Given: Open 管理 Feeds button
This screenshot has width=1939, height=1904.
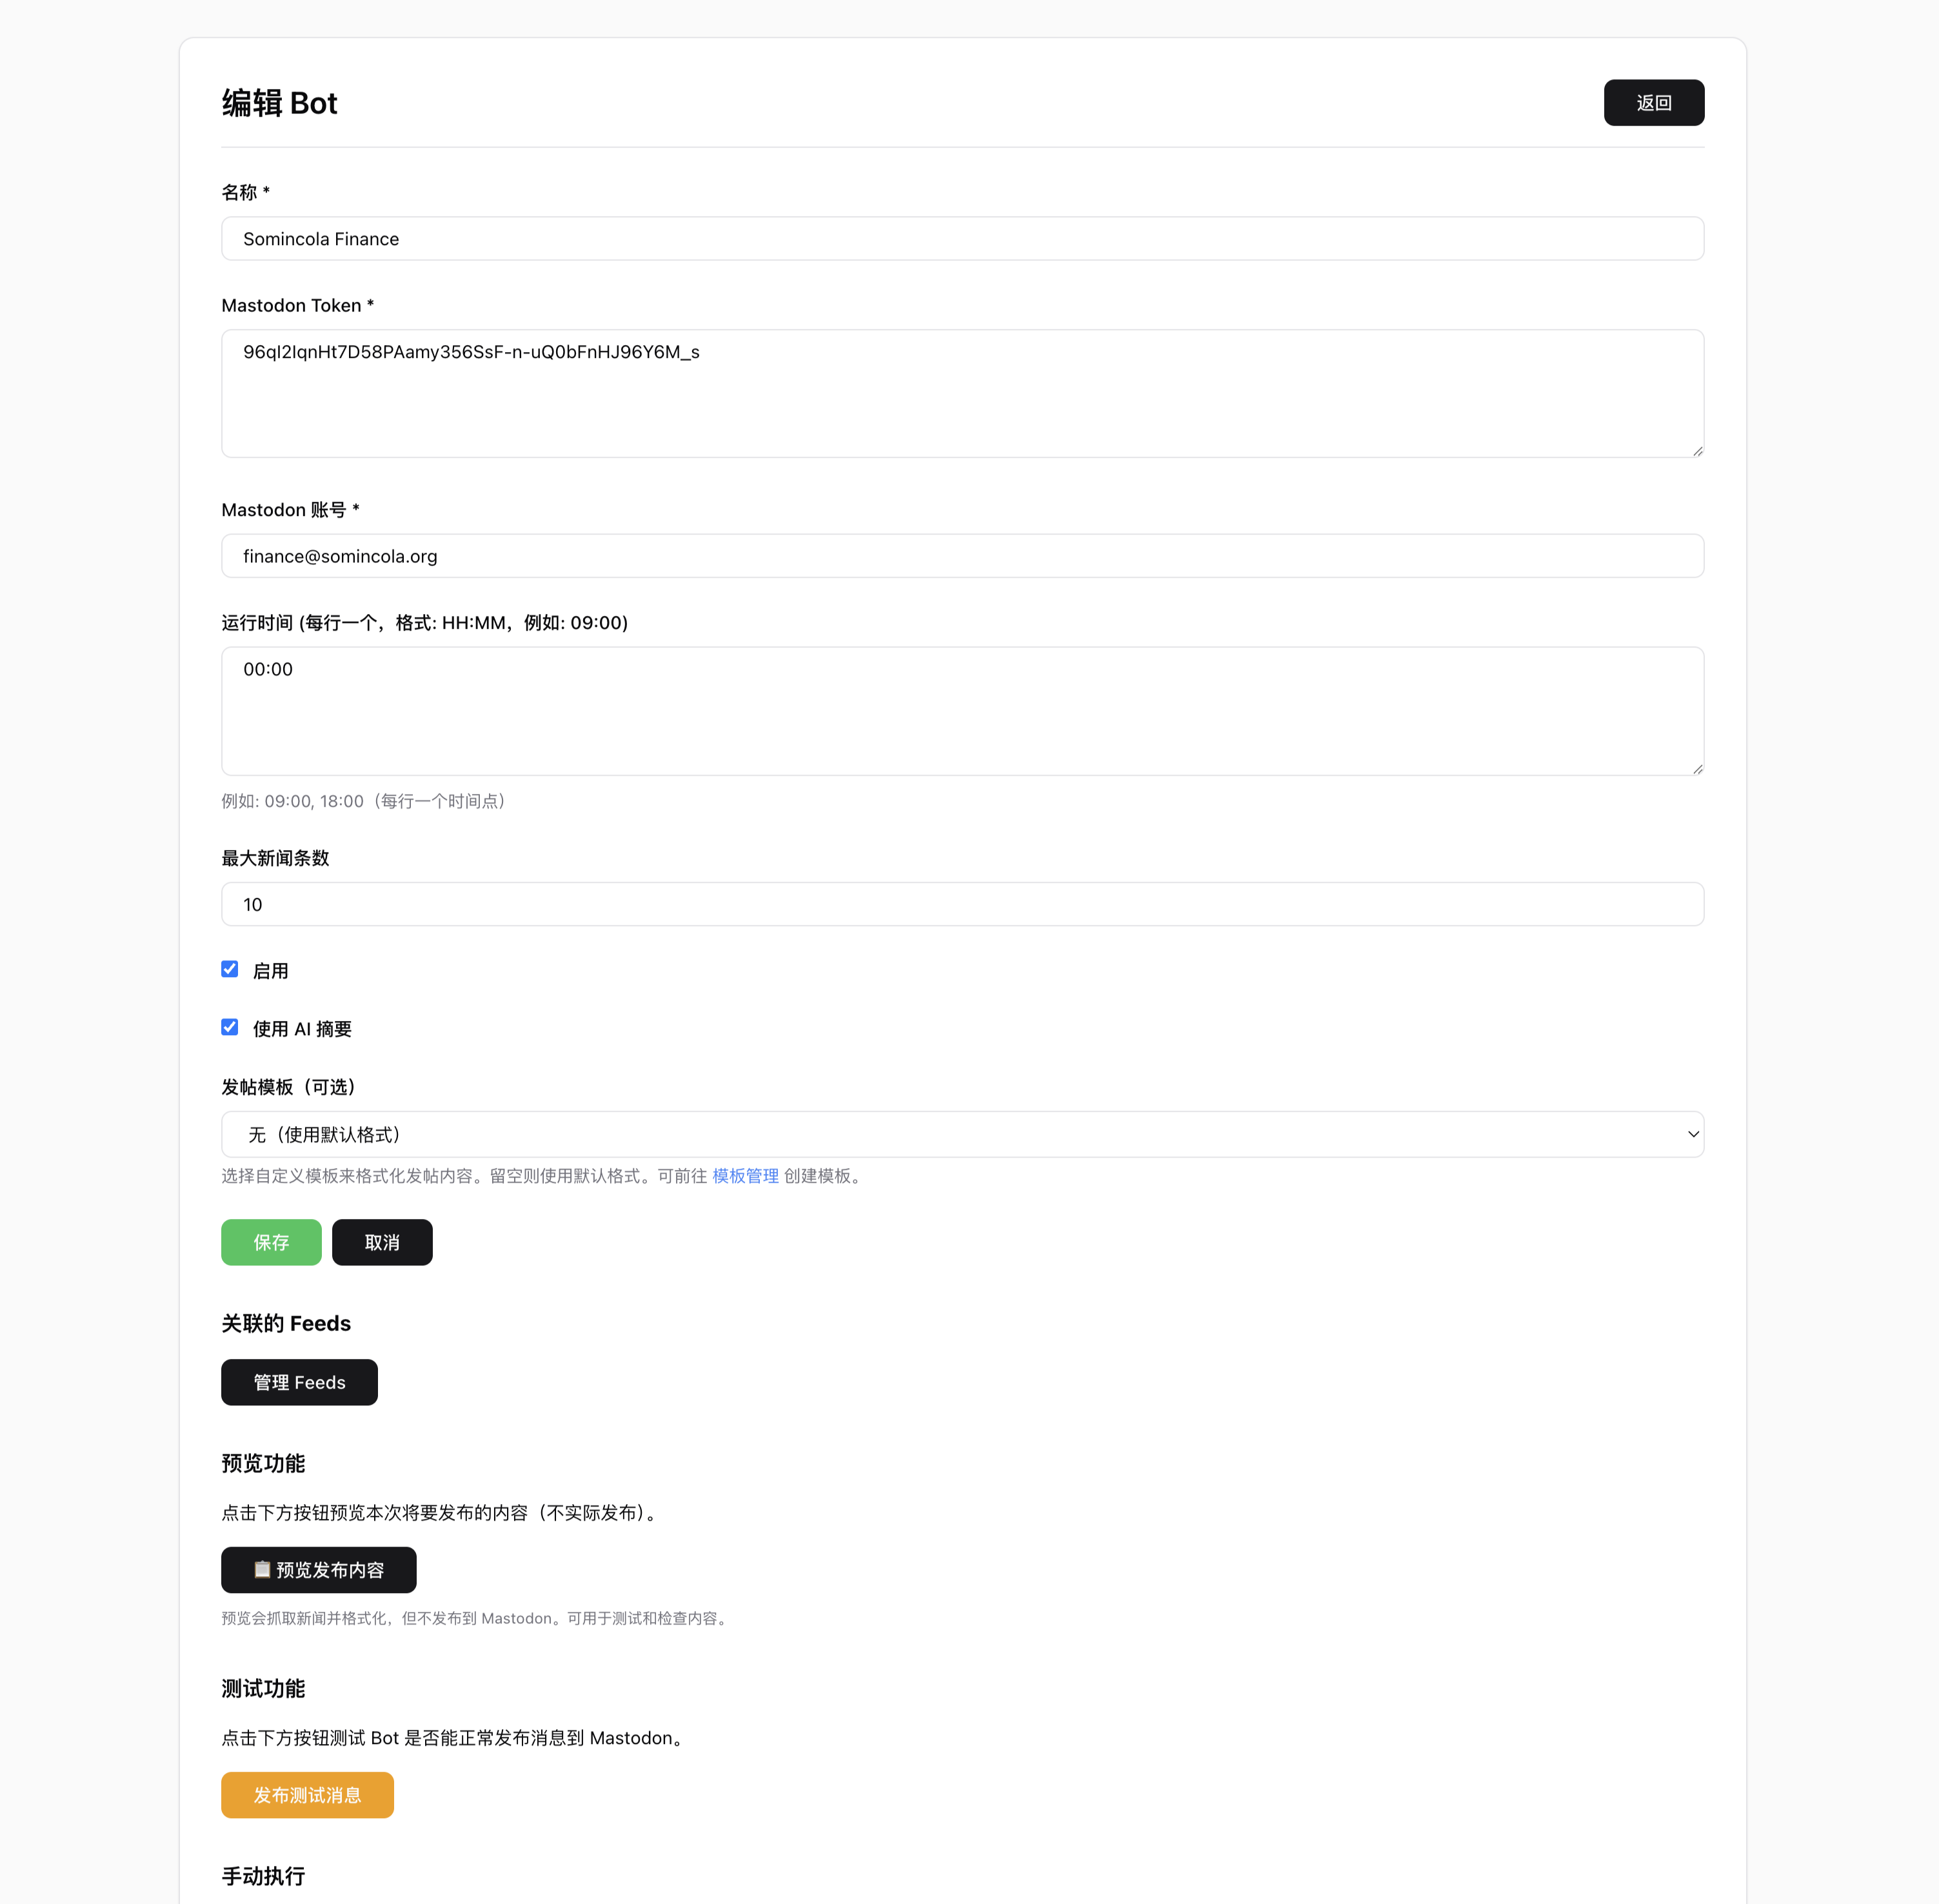Looking at the screenshot, I should click(x=299, y=1382).
